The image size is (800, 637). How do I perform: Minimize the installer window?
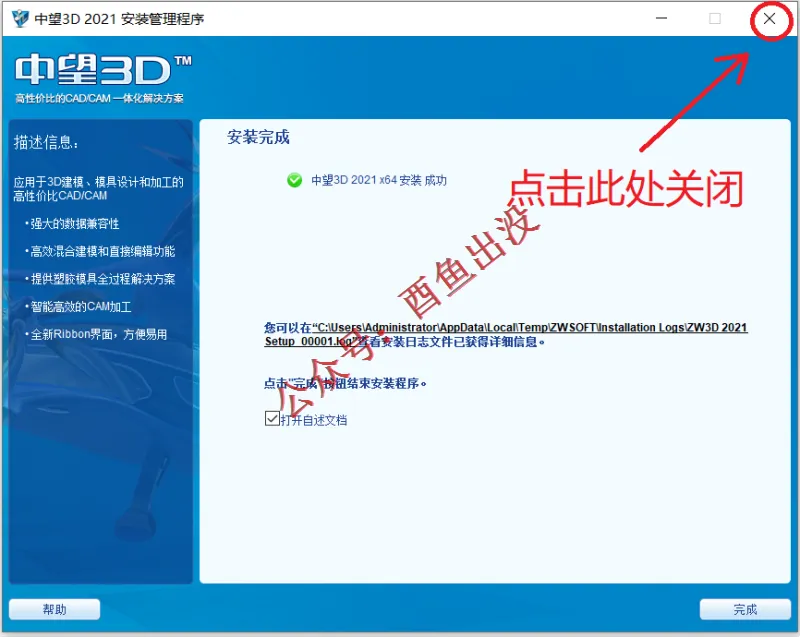[661, 19]
